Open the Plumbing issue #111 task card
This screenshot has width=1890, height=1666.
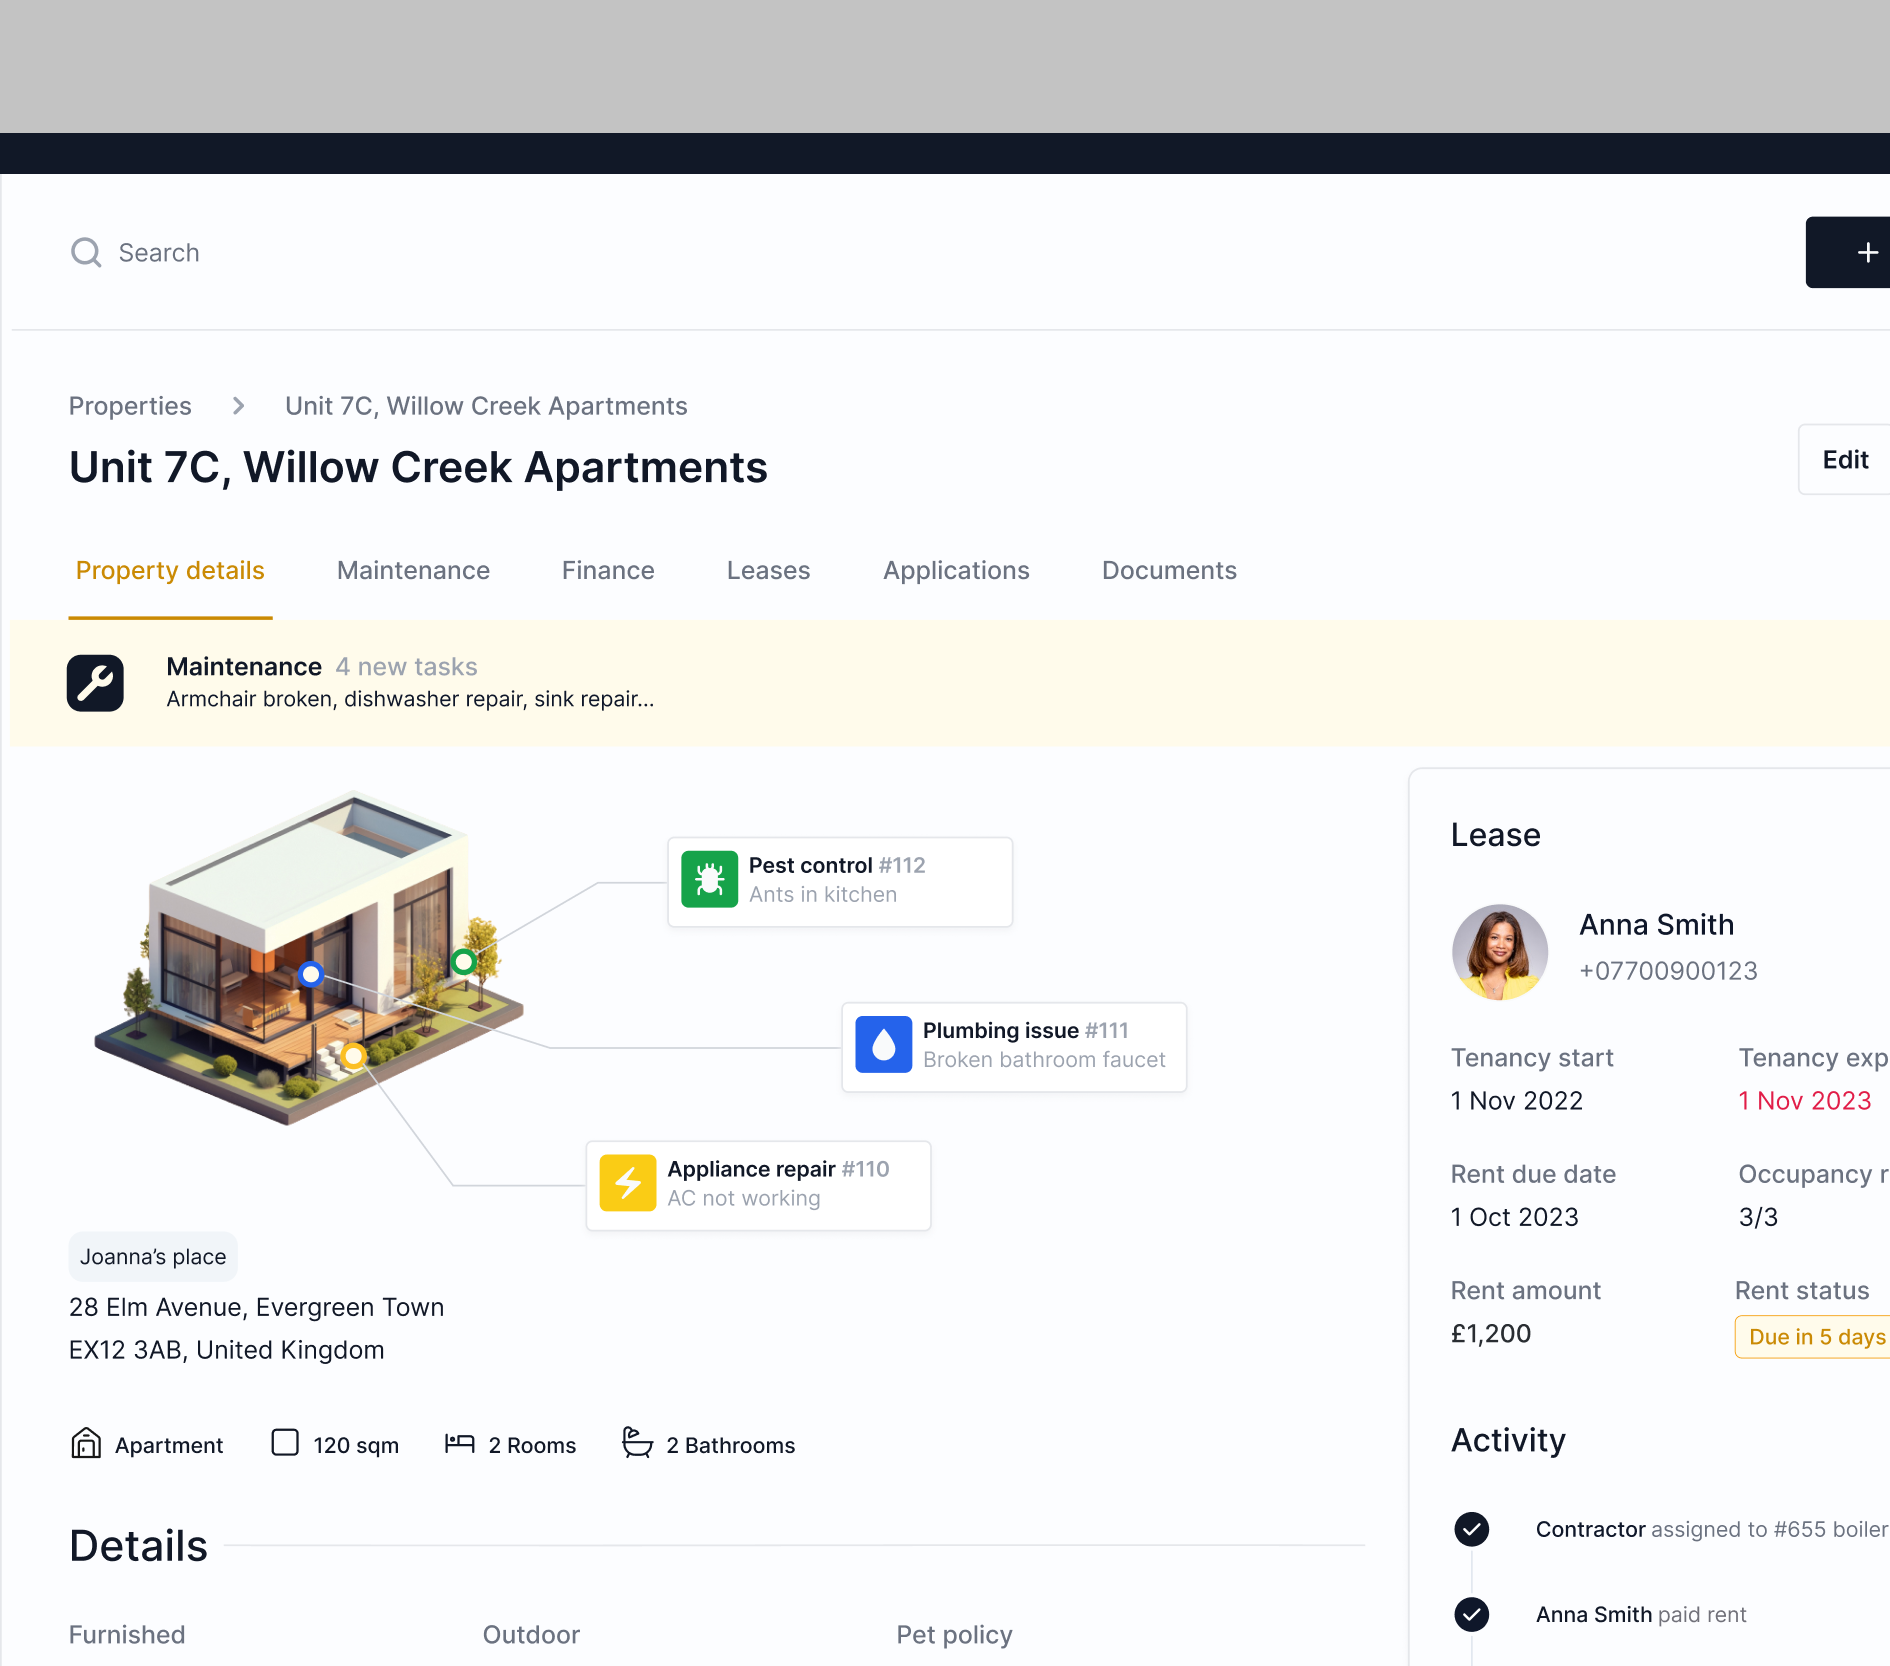coord(1014,1046)
